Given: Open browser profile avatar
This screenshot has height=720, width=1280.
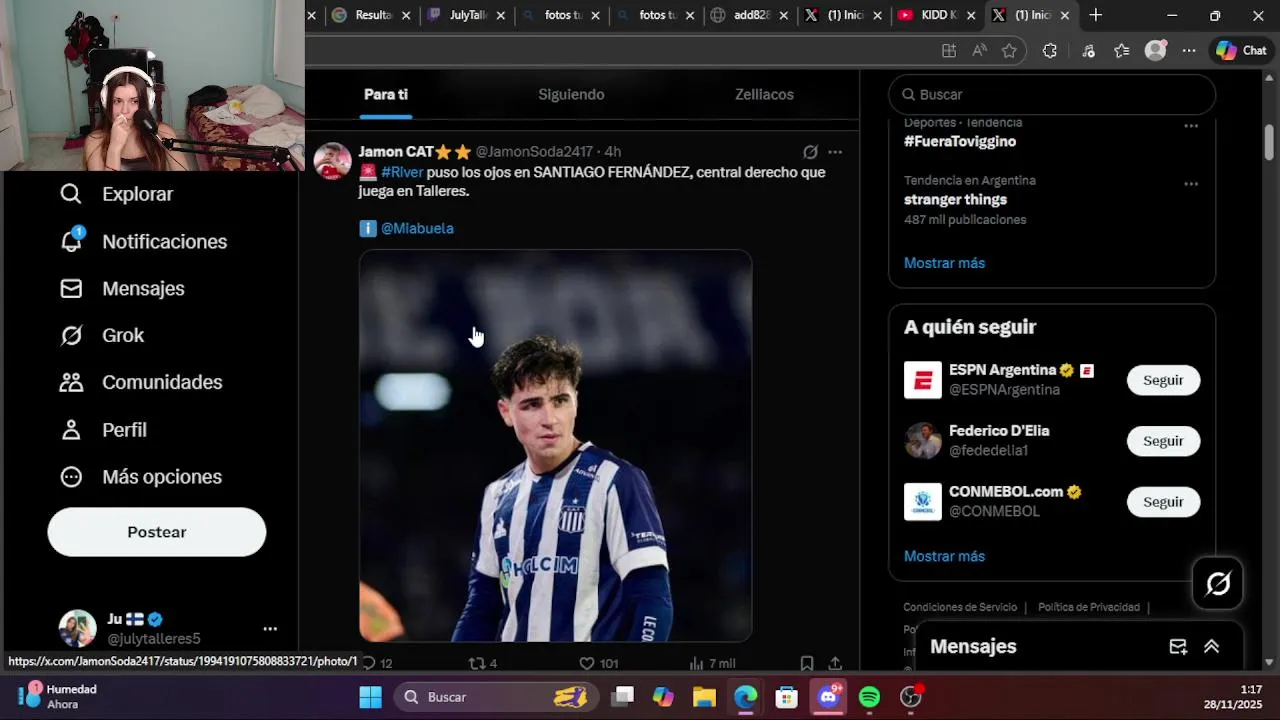Looking at the screenshot, I should (1156, 51).
